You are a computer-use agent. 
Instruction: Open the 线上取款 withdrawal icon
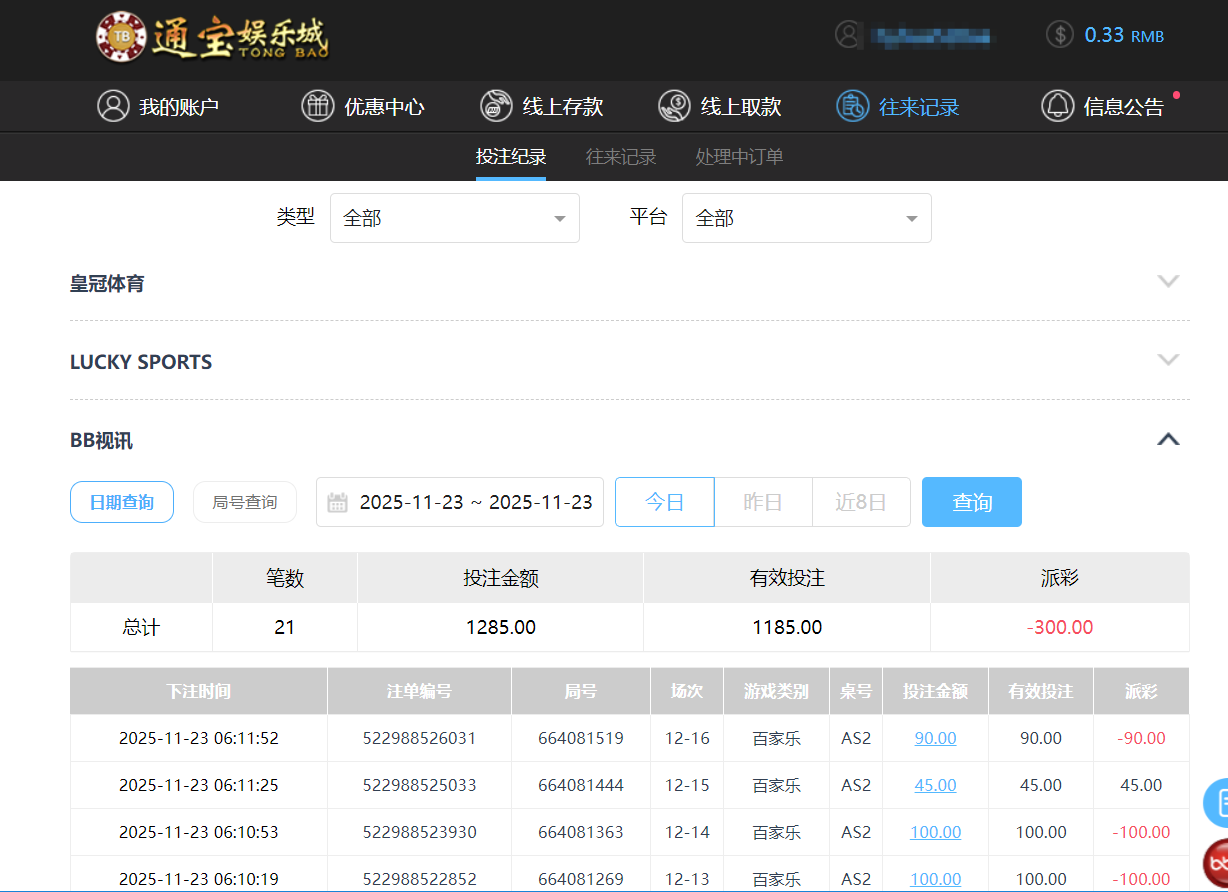(x=675, y=106)
